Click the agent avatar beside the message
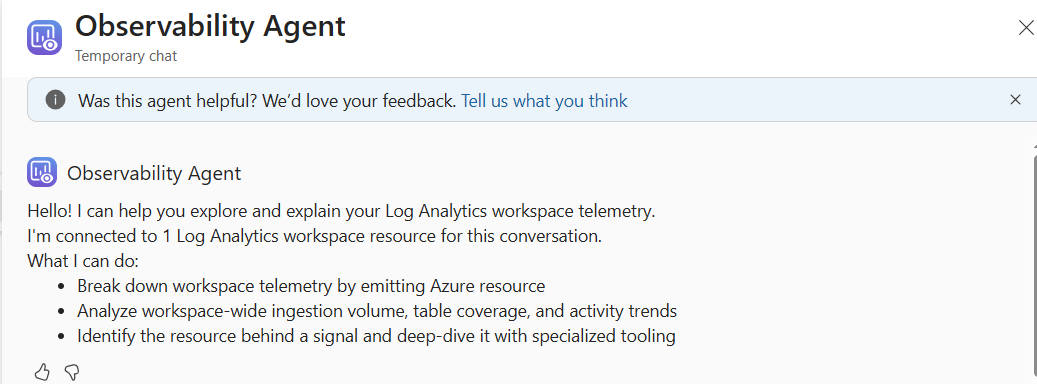Screen dimensions: 1037x384 tap(42, 173)
